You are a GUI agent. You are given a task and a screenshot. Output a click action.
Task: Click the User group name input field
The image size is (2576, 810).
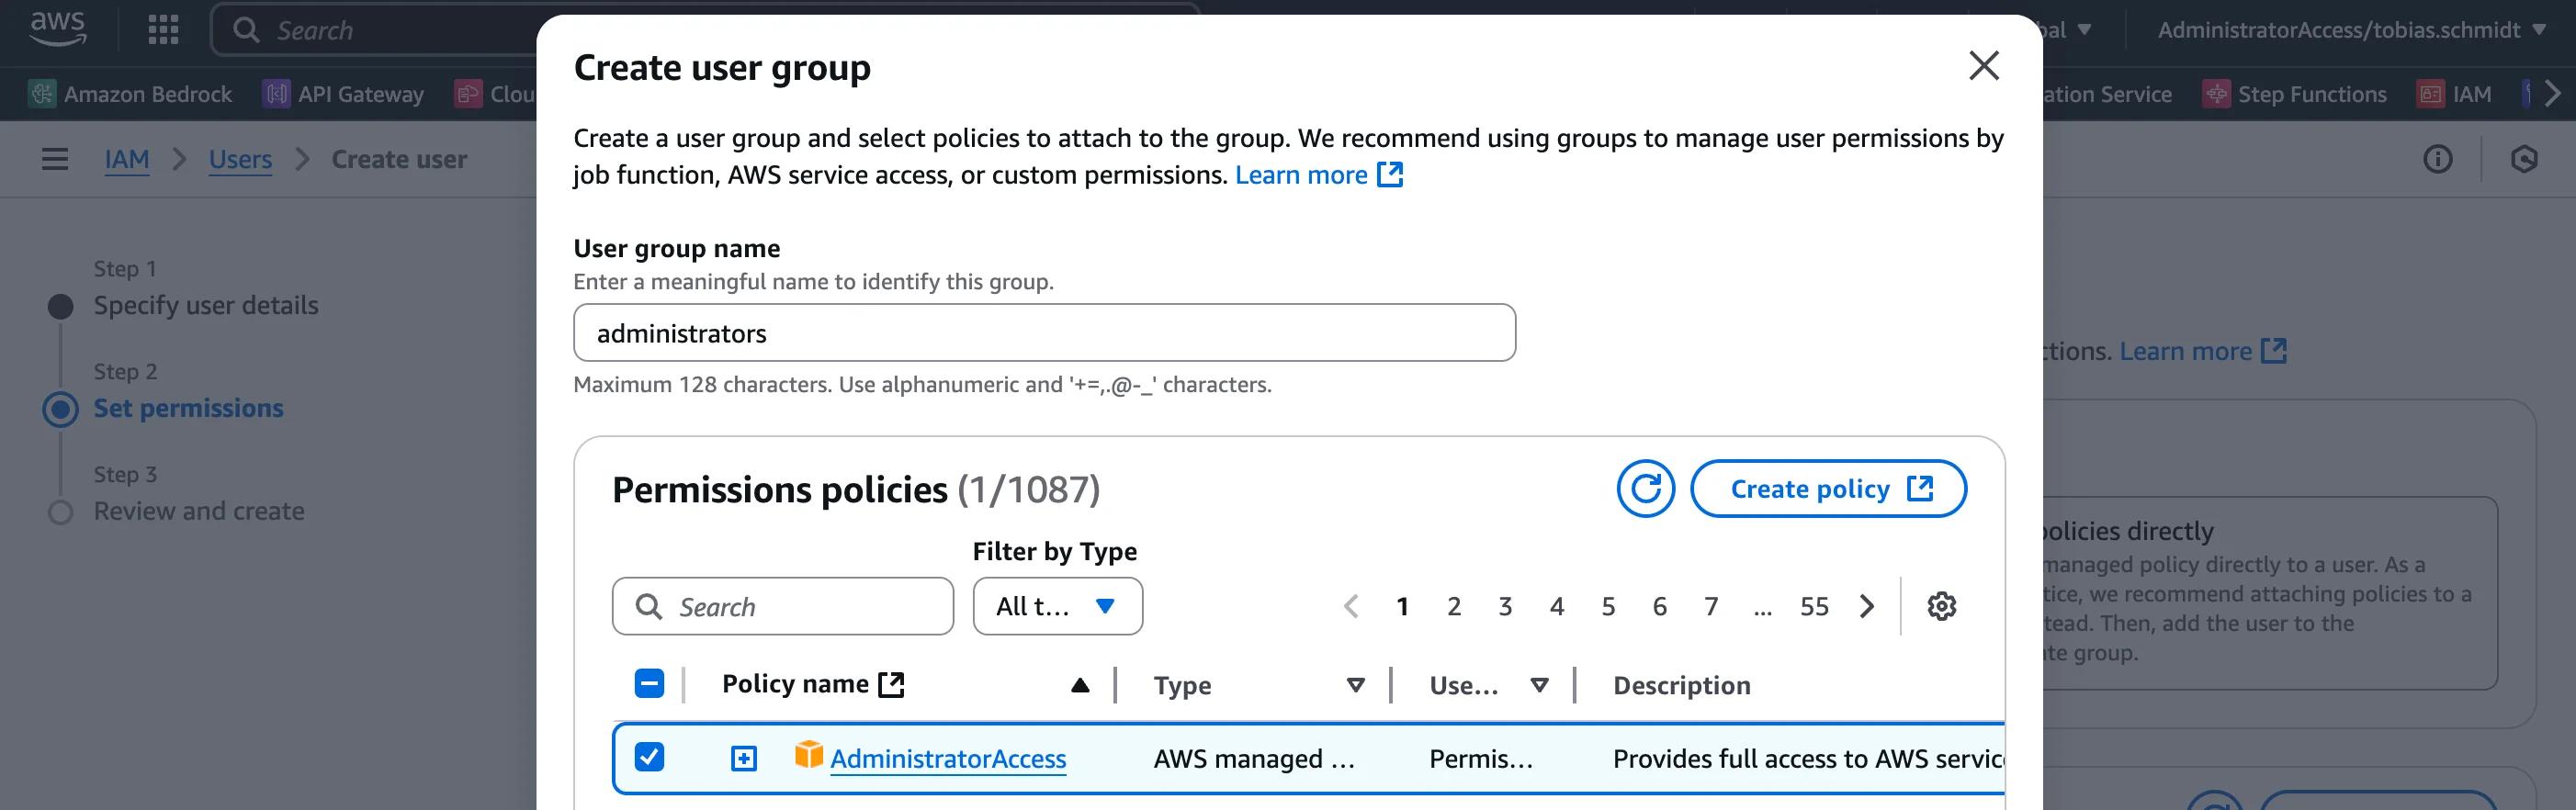(1044, 333)
